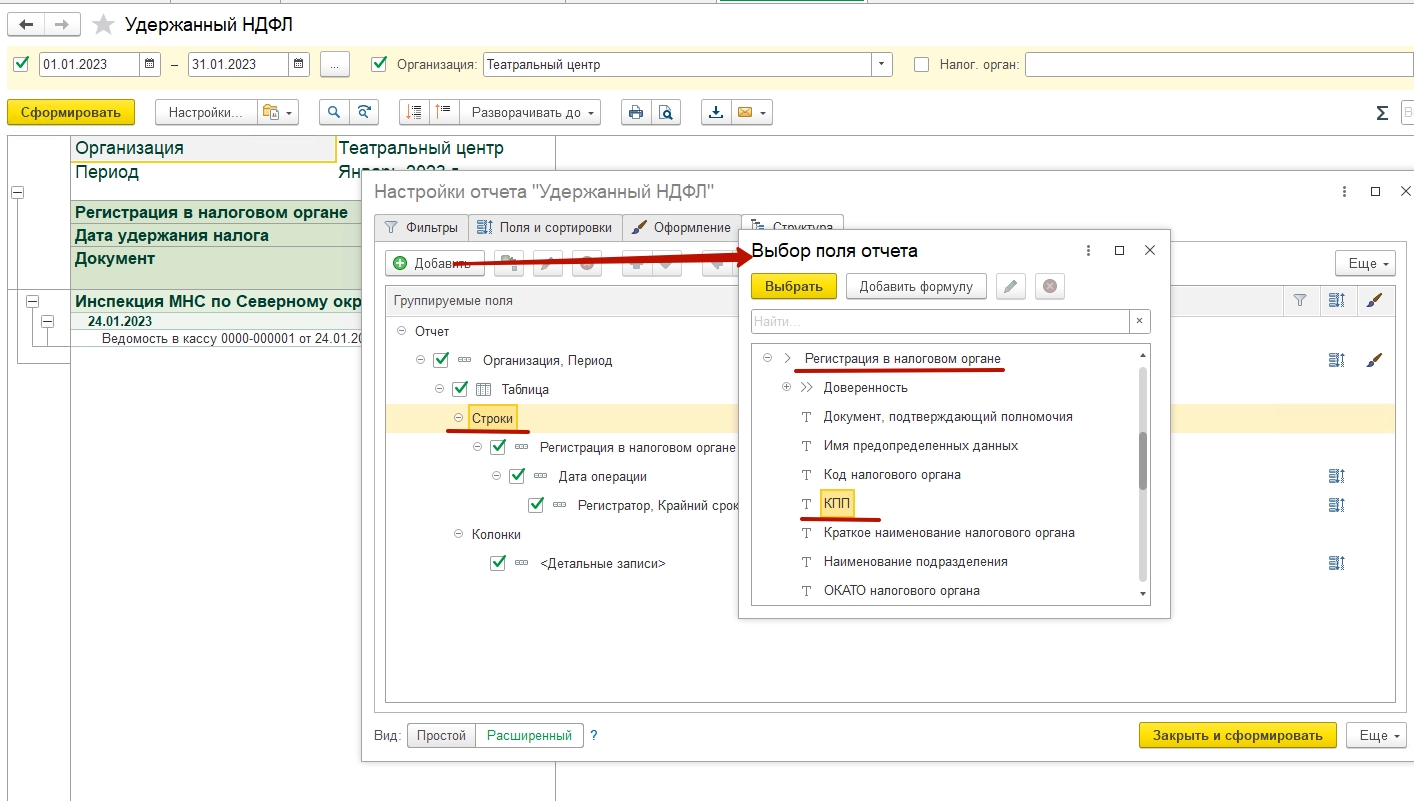
Task: Open calendar for start date 01.01.2023
Action: pyautogui.click(x=150, y=65)
